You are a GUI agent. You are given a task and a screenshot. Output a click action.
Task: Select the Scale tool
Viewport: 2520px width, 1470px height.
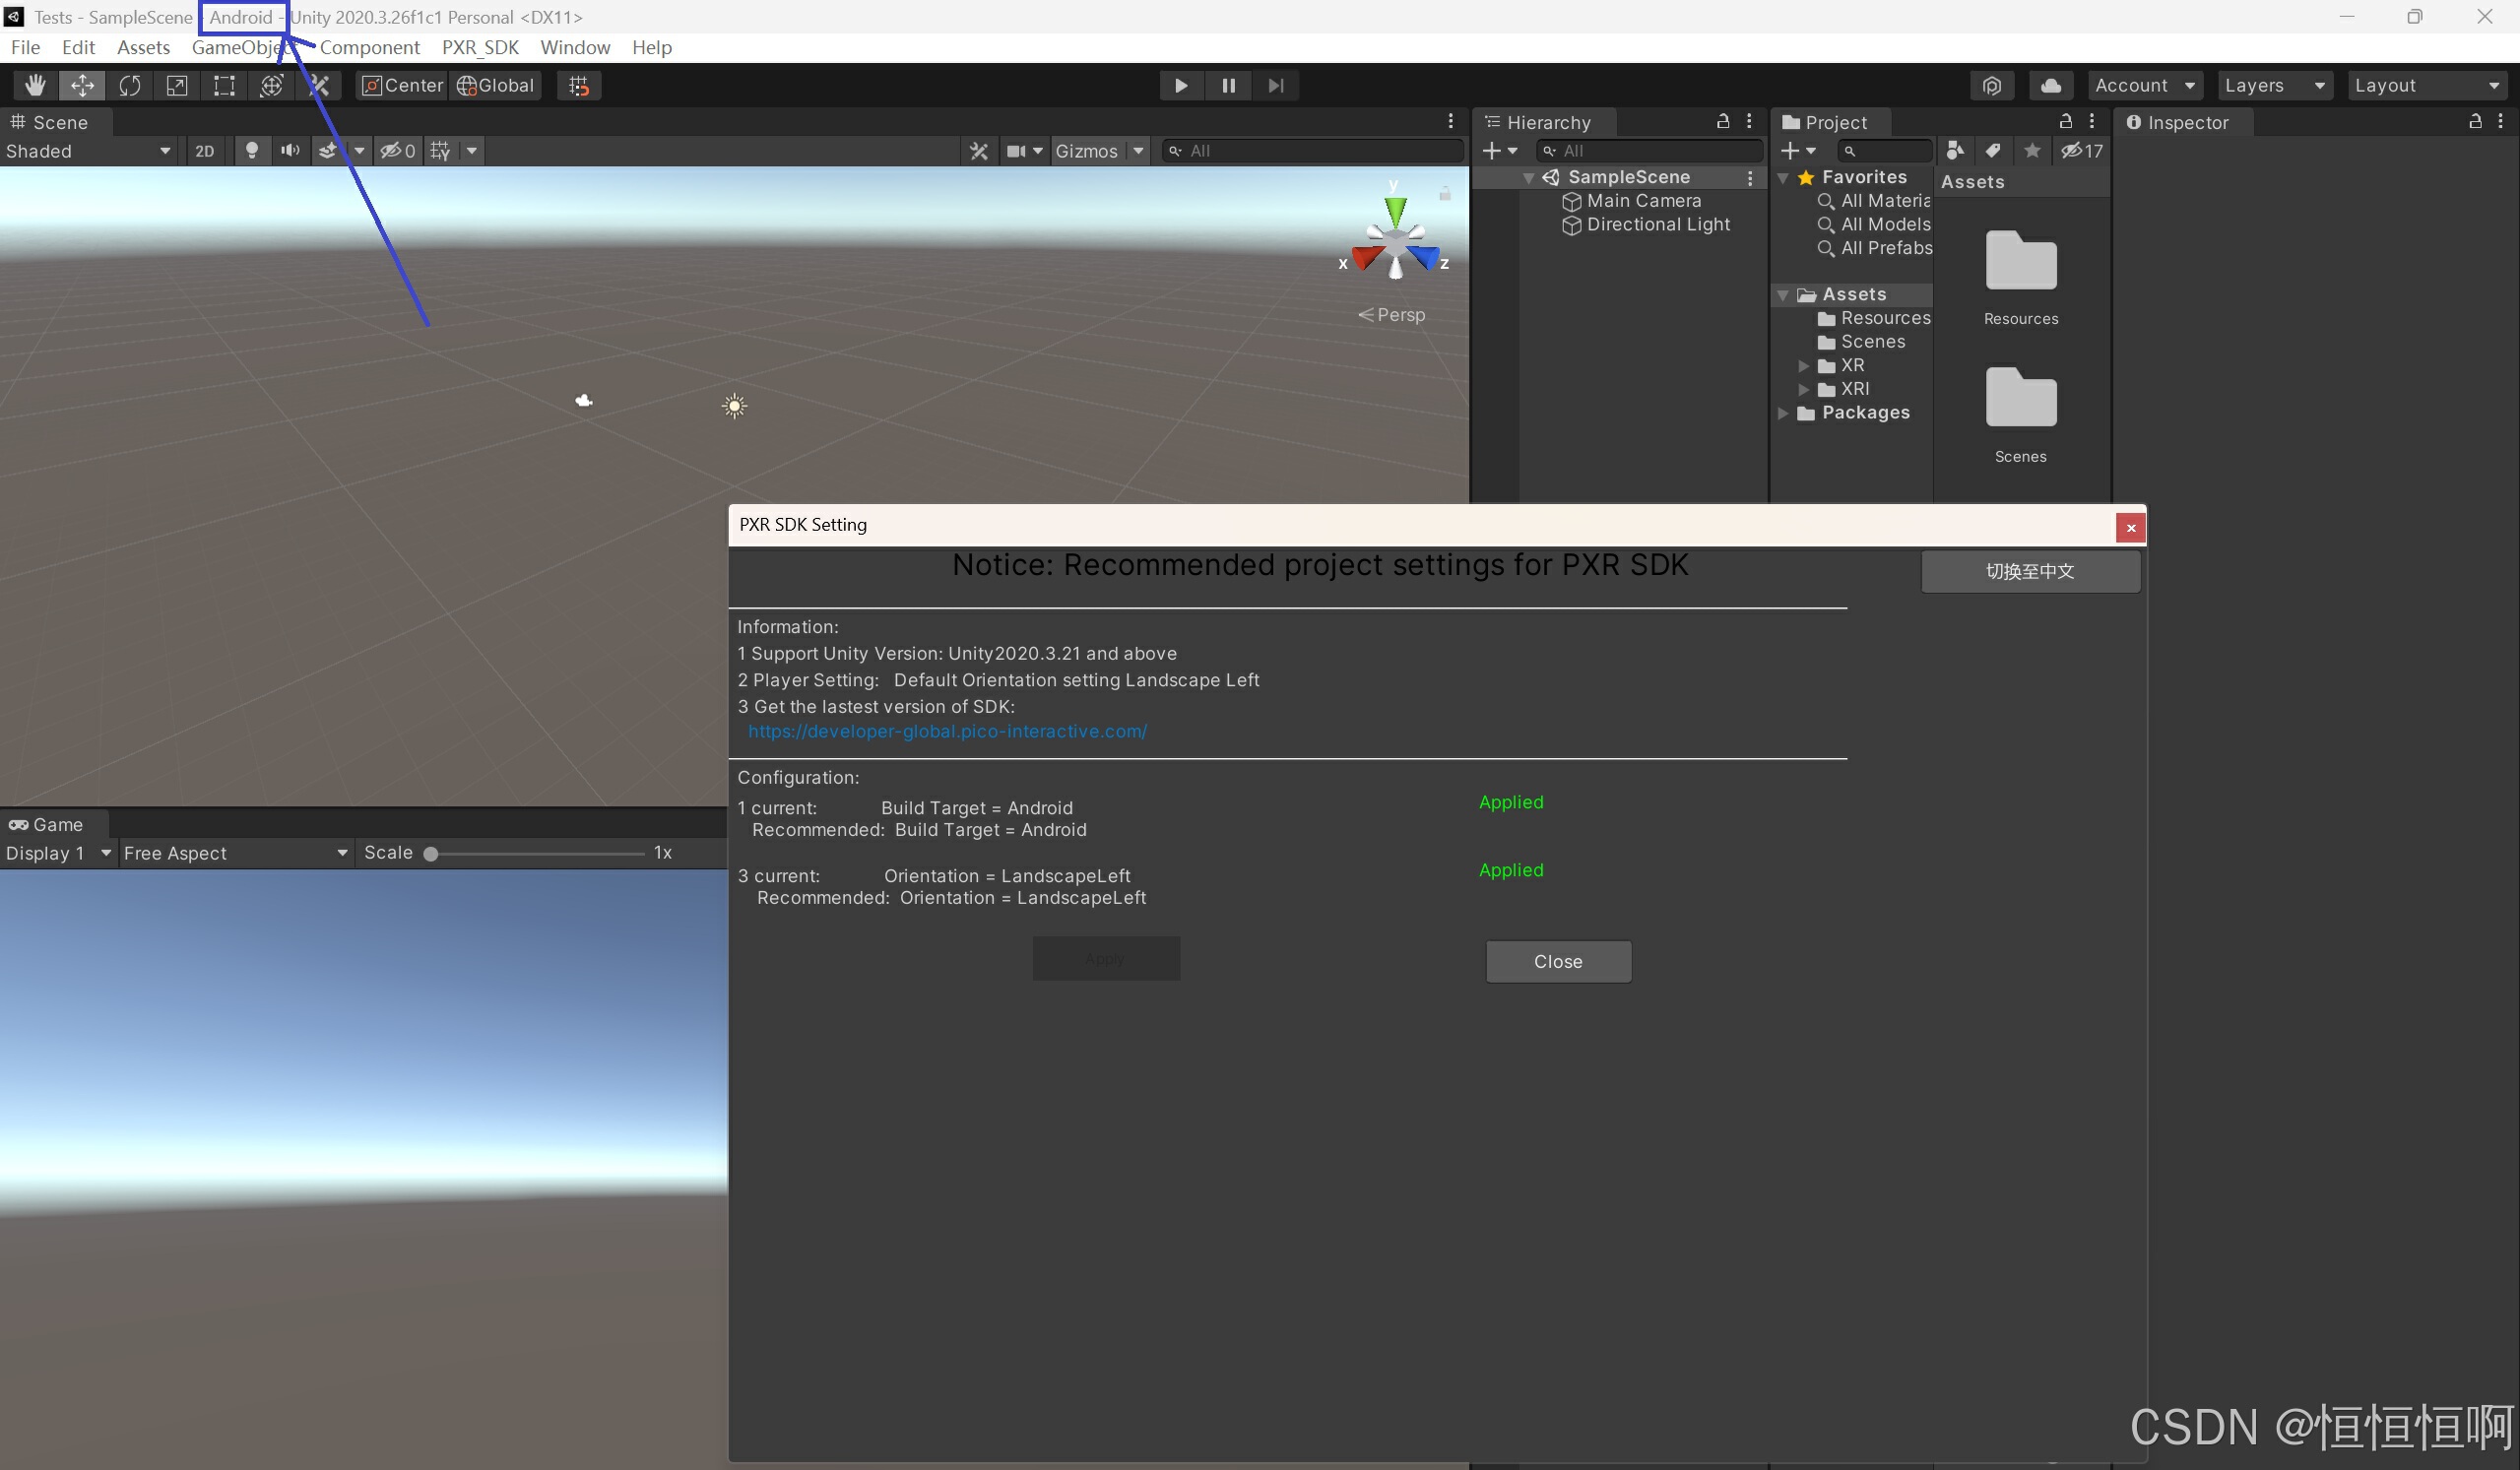point(177,85)
